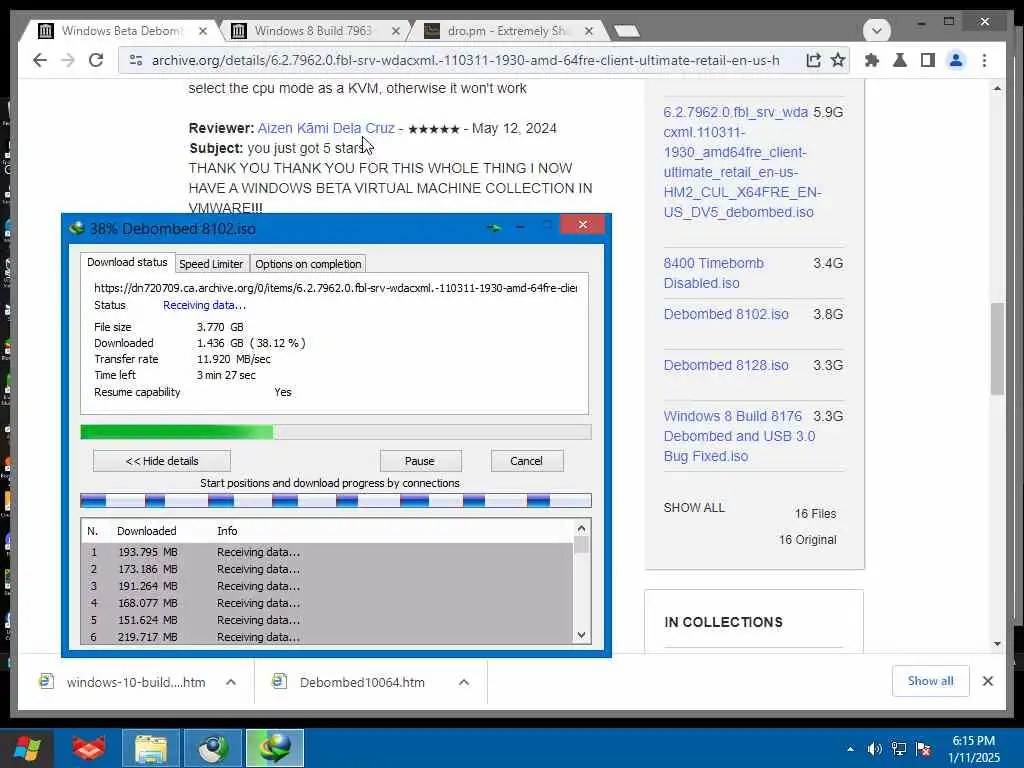Open the Chrome profile avatar

[955, 60]
